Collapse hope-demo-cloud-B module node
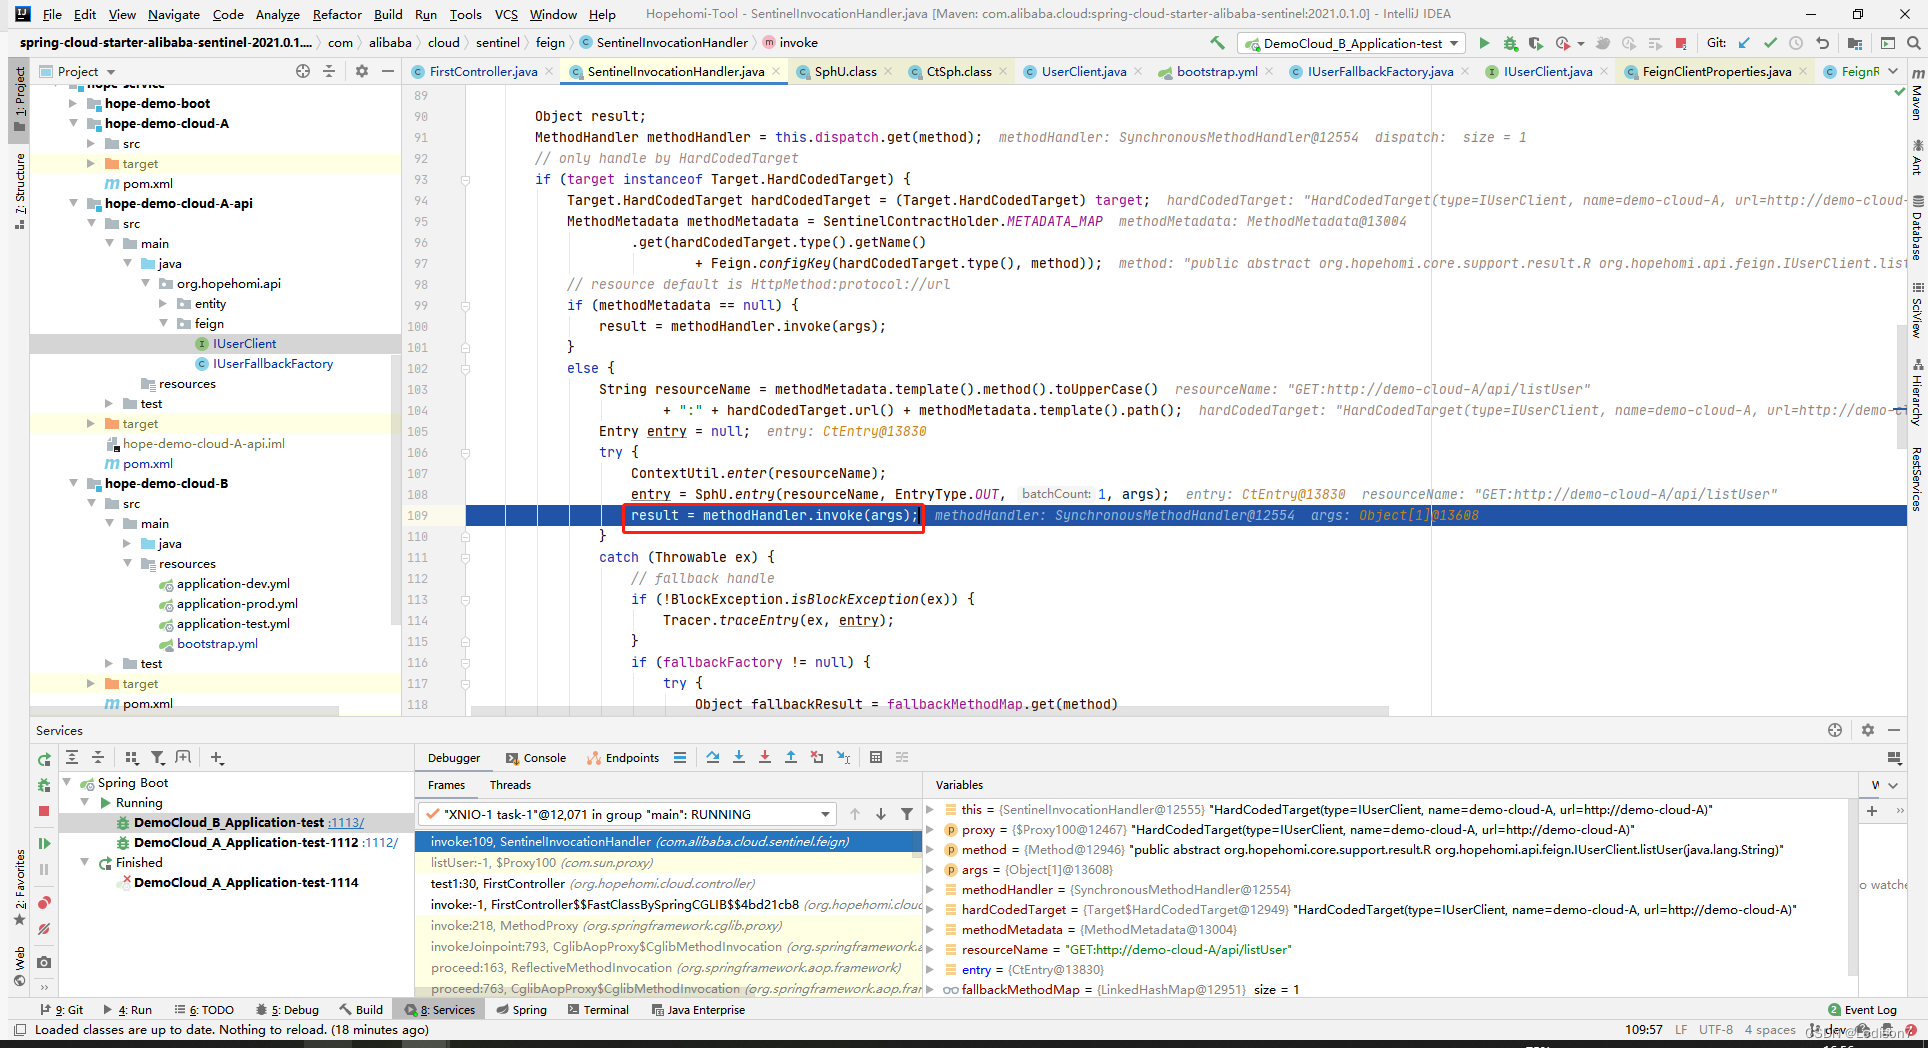 [73, 483]
